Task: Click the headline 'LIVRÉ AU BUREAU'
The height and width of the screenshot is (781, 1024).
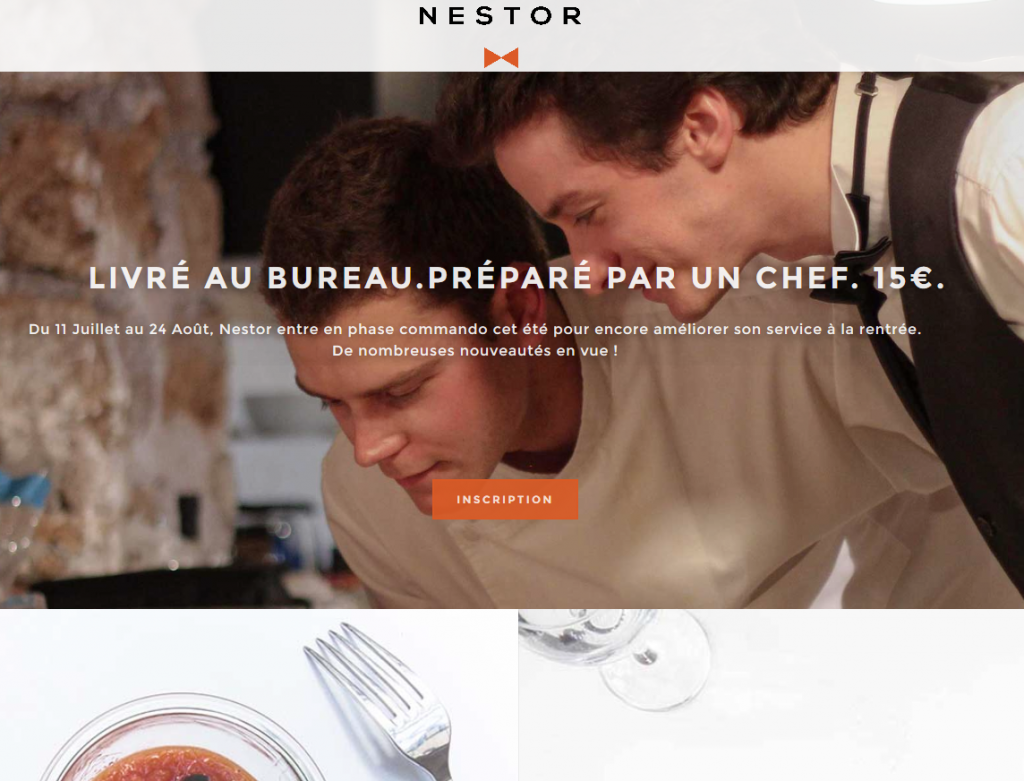Action: click(x=251, y=278)
